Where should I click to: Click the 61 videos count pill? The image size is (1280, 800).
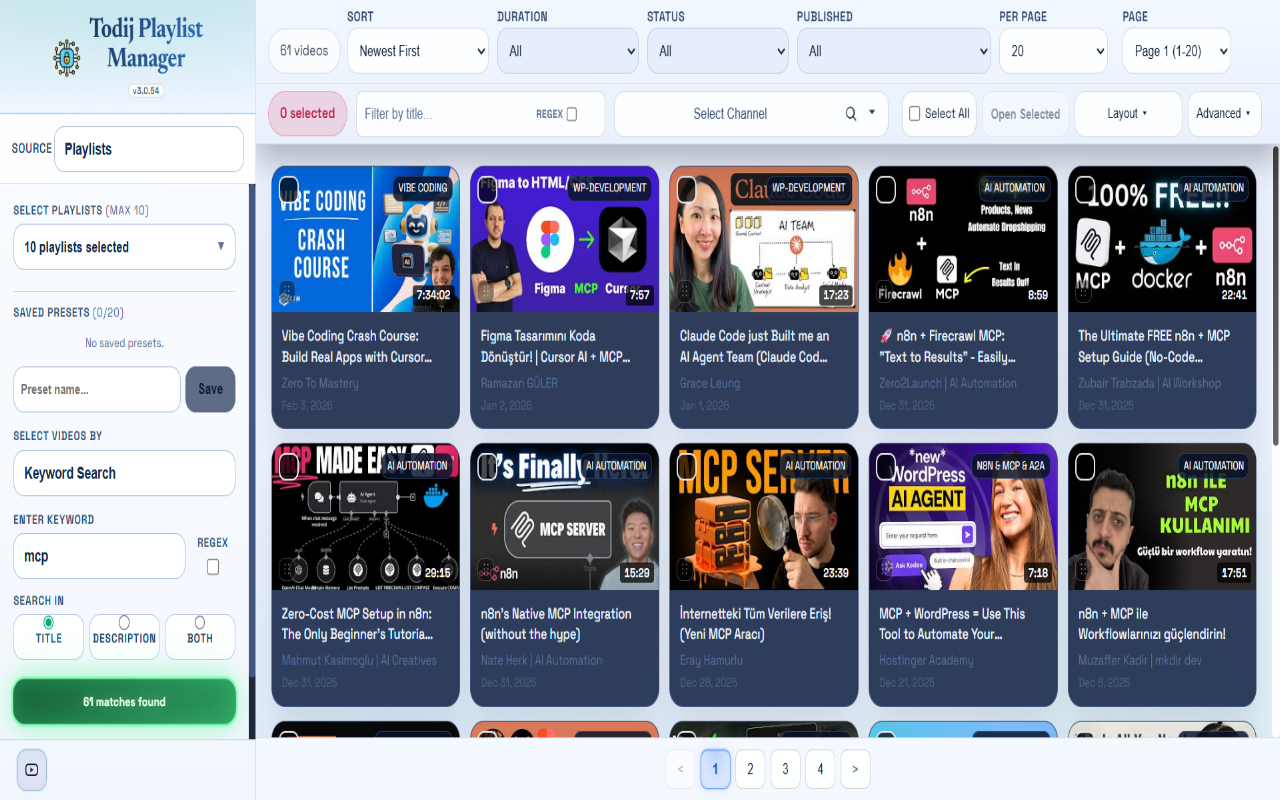coord(304,51)
